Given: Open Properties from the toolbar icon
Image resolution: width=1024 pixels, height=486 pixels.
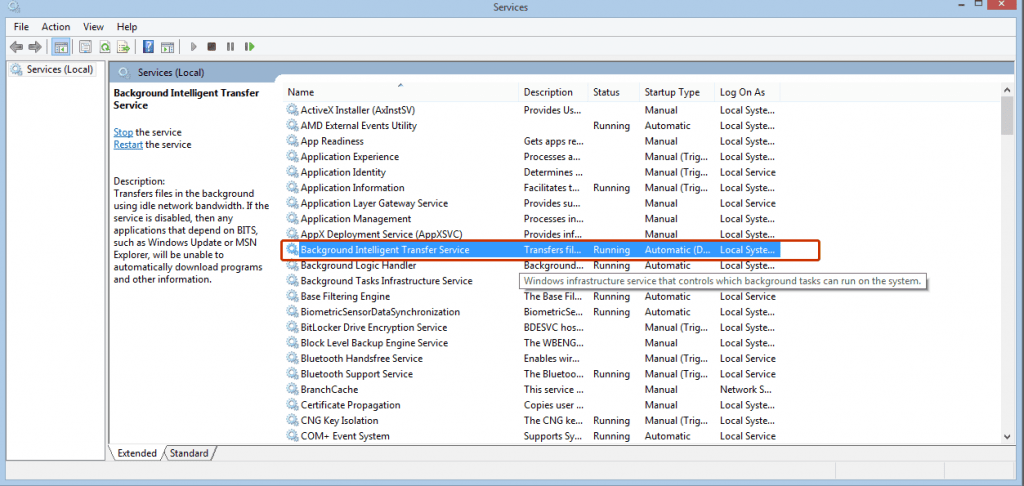Looking at the screenshot, I should (86, 47).
